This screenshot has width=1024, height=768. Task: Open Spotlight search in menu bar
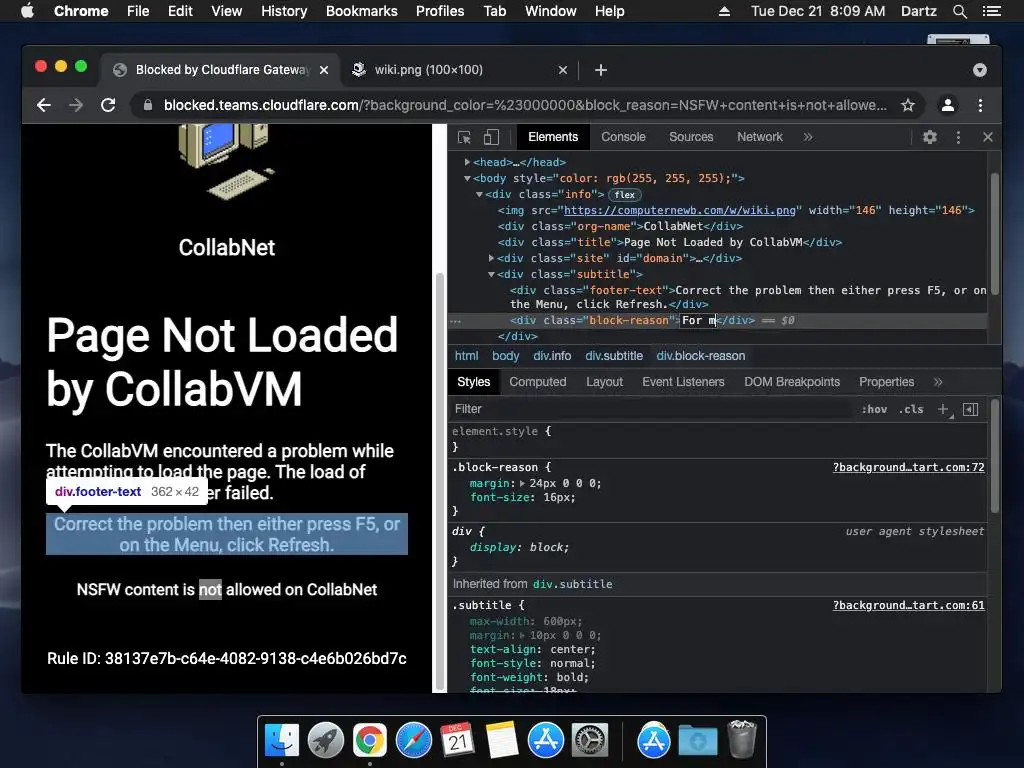pos(959,11)
